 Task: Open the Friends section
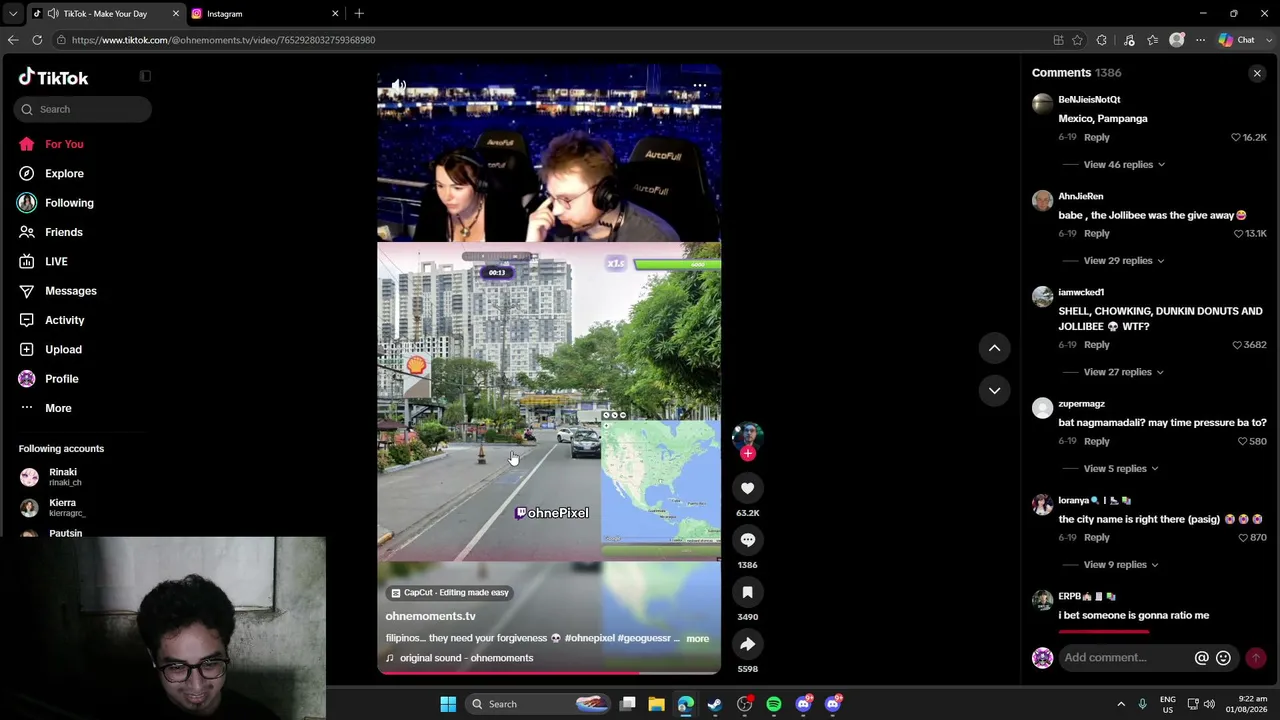64,232
